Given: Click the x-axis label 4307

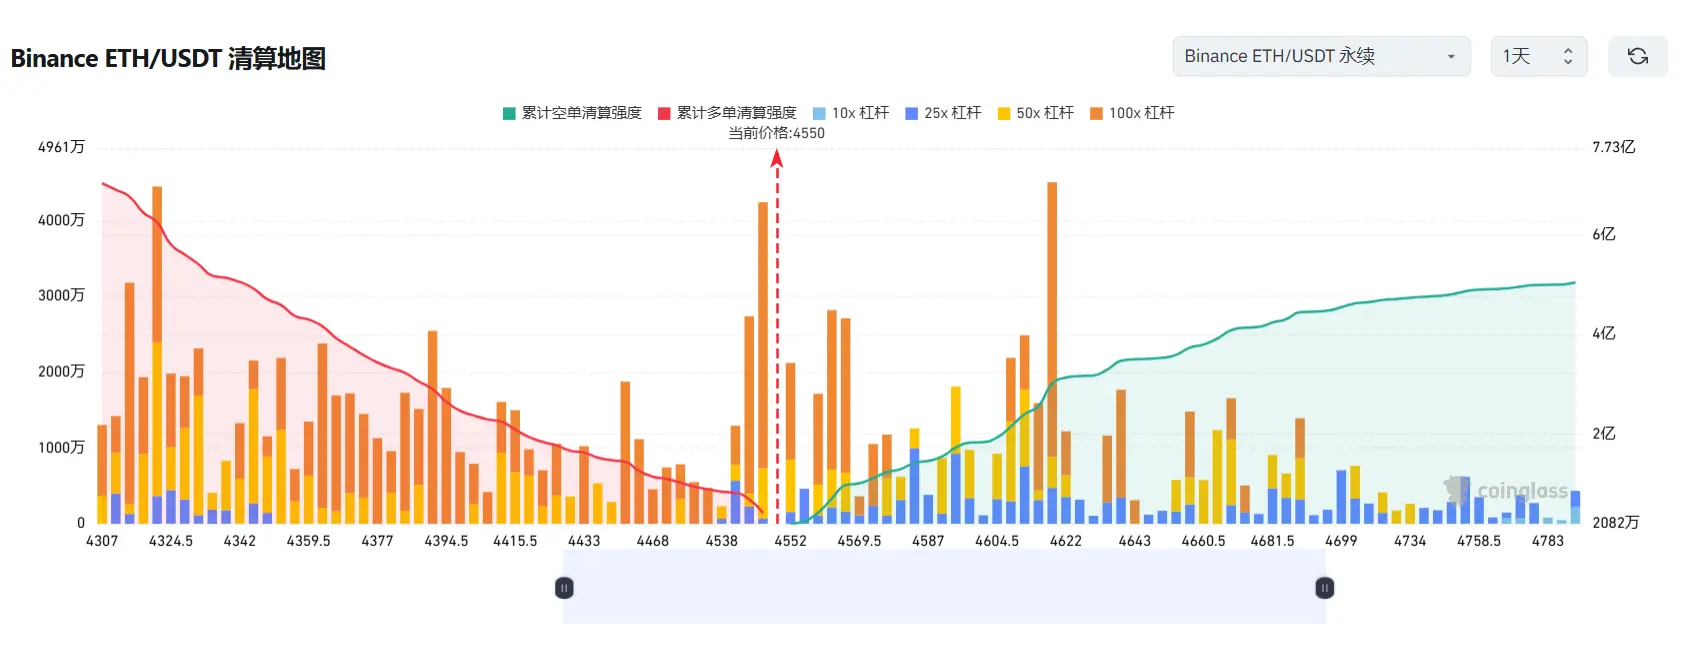Looking at the screenshot, I should click(102, 541).
